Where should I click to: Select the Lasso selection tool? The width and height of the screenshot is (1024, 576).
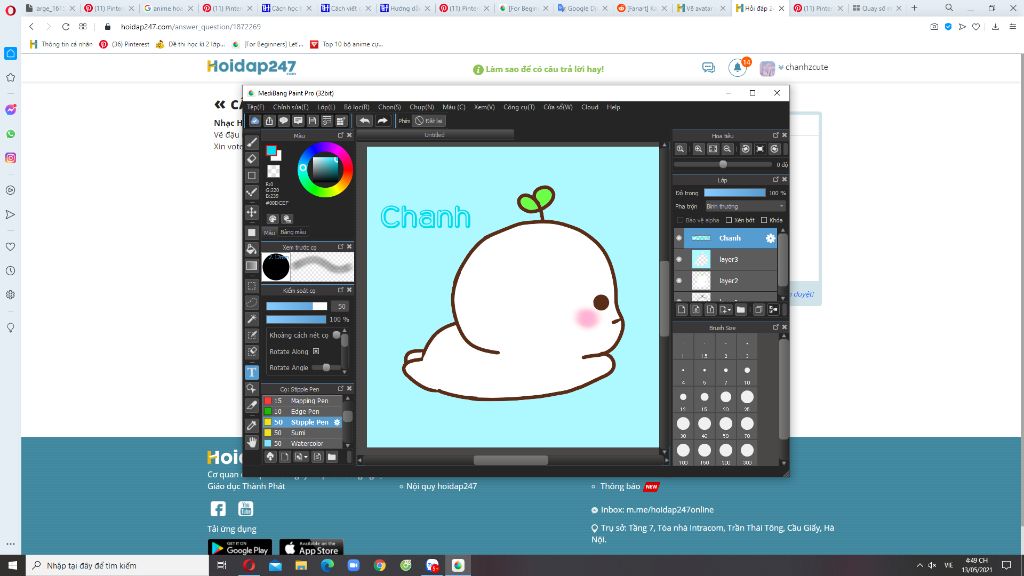[x=252, y=302]
